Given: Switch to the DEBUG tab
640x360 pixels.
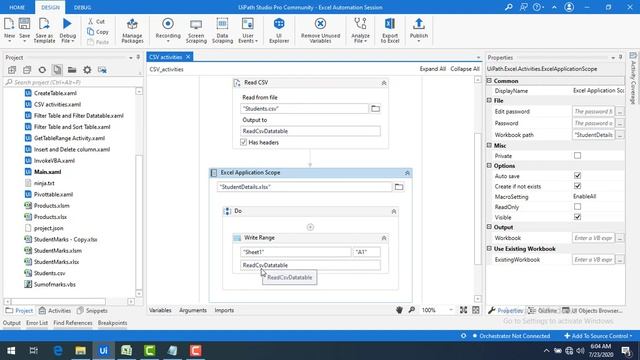Looking at the screenshot, I should tap(82, 7).
